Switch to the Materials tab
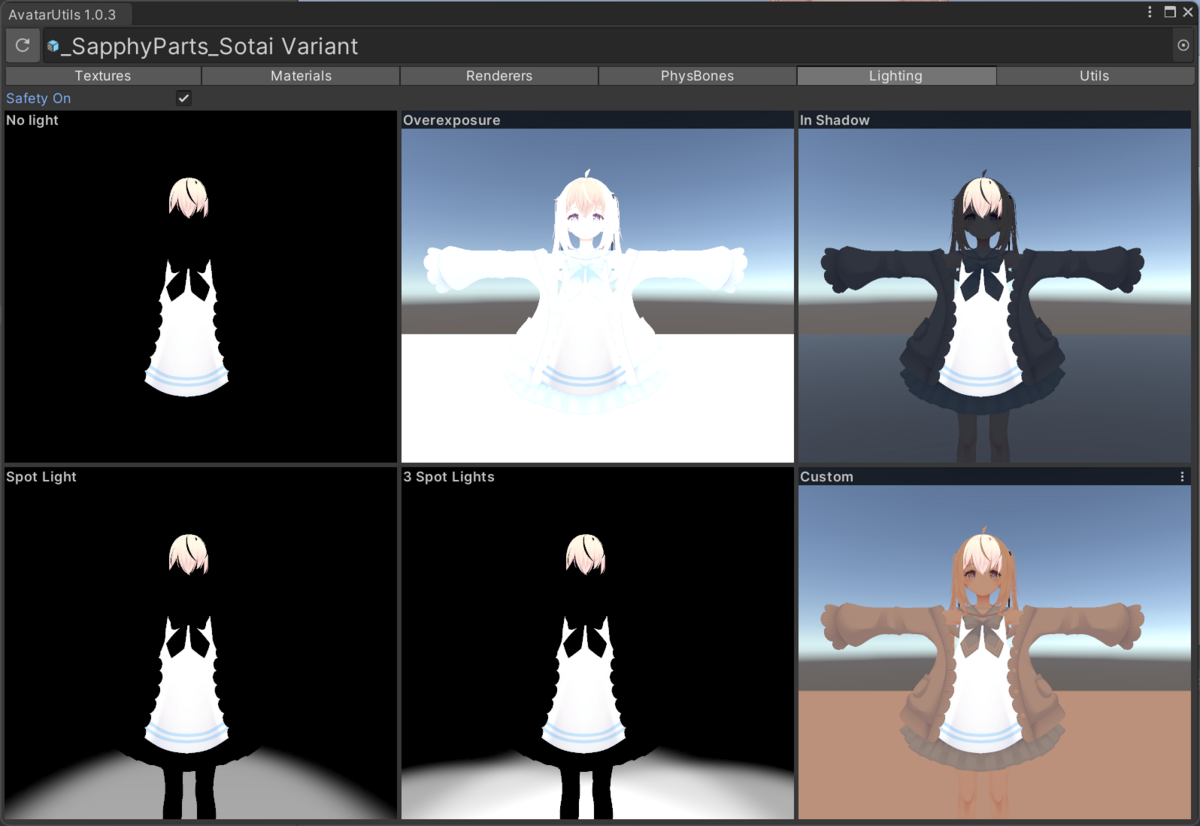The width and height of the screenshot is (1200, 826). pyautogui.click(x=301, y=76)
